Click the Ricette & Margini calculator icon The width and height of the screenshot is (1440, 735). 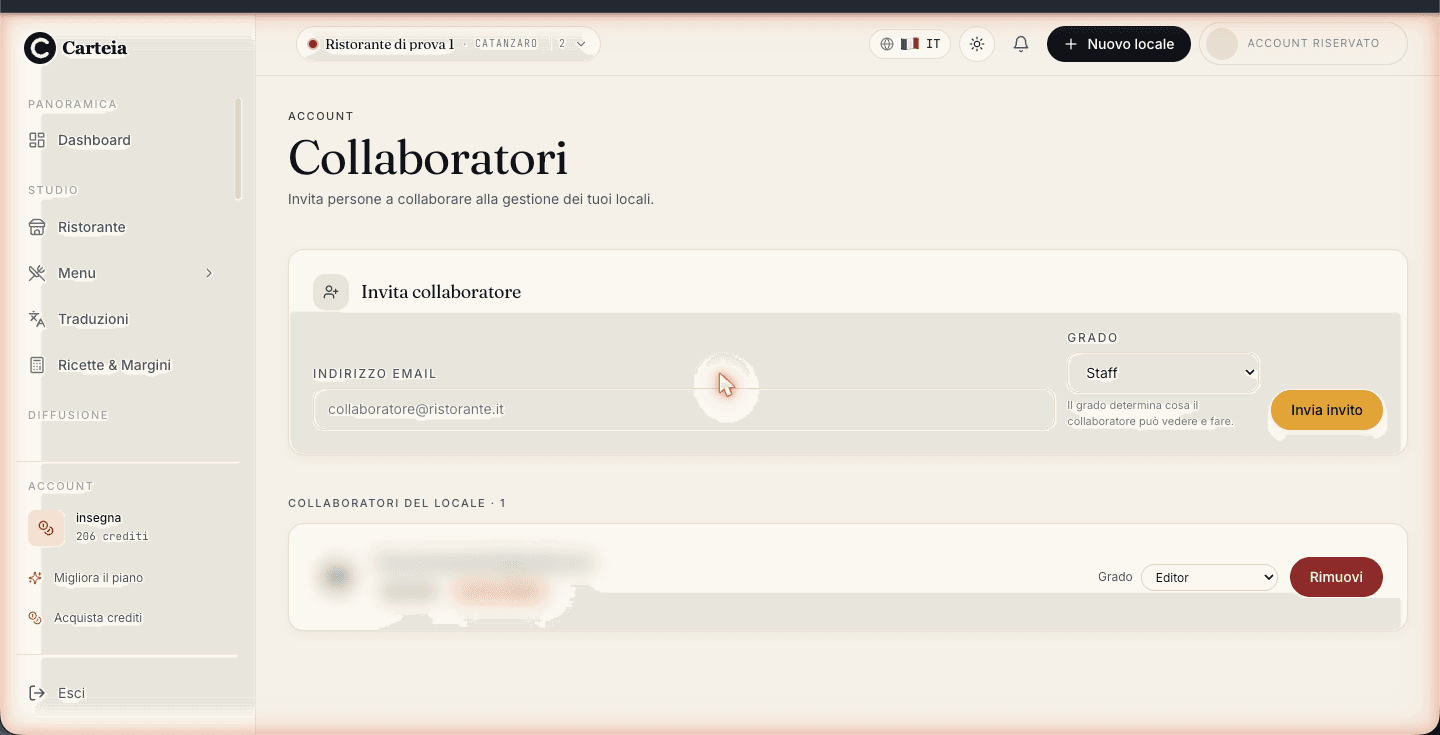37,365
